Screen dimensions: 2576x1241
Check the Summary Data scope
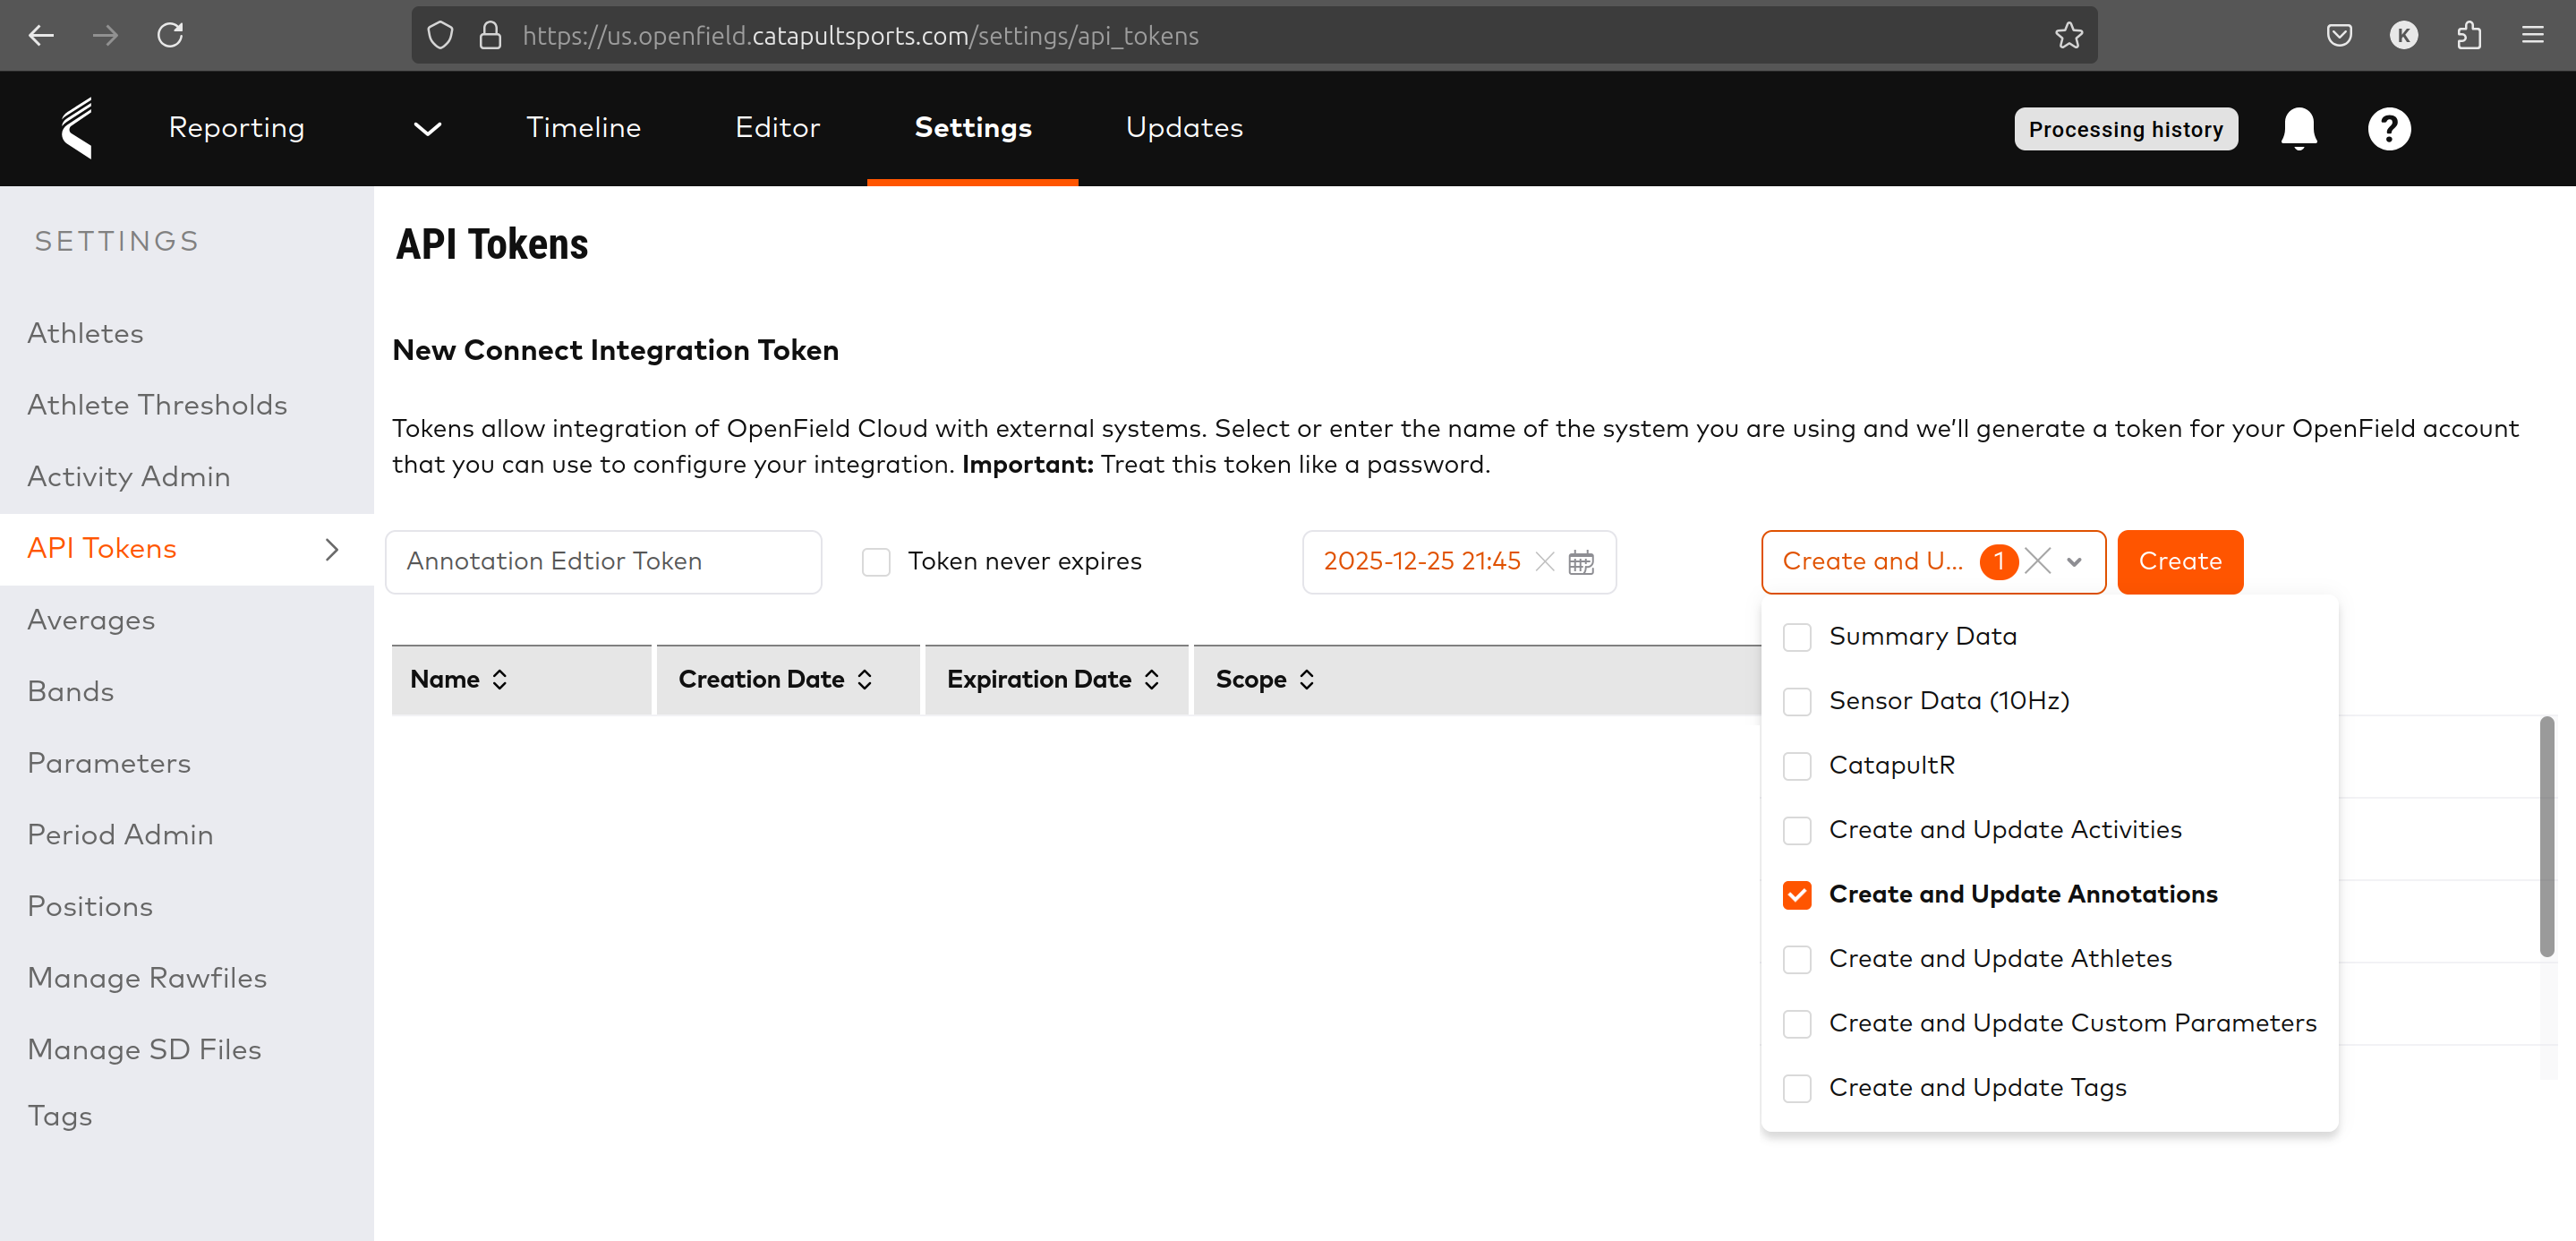point(1797,636)
